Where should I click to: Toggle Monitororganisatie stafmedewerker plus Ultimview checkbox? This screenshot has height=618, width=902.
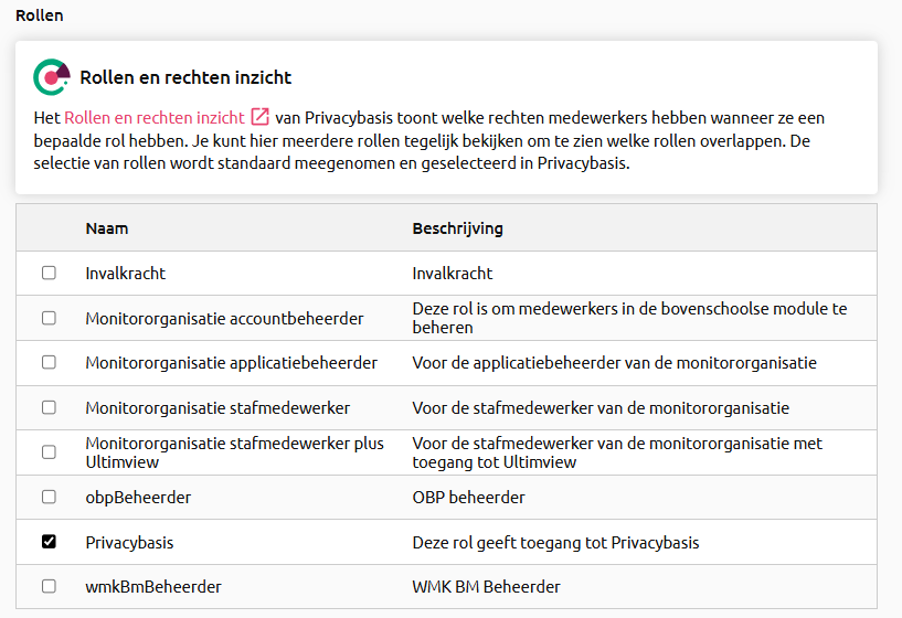click(x=48, y=452)
